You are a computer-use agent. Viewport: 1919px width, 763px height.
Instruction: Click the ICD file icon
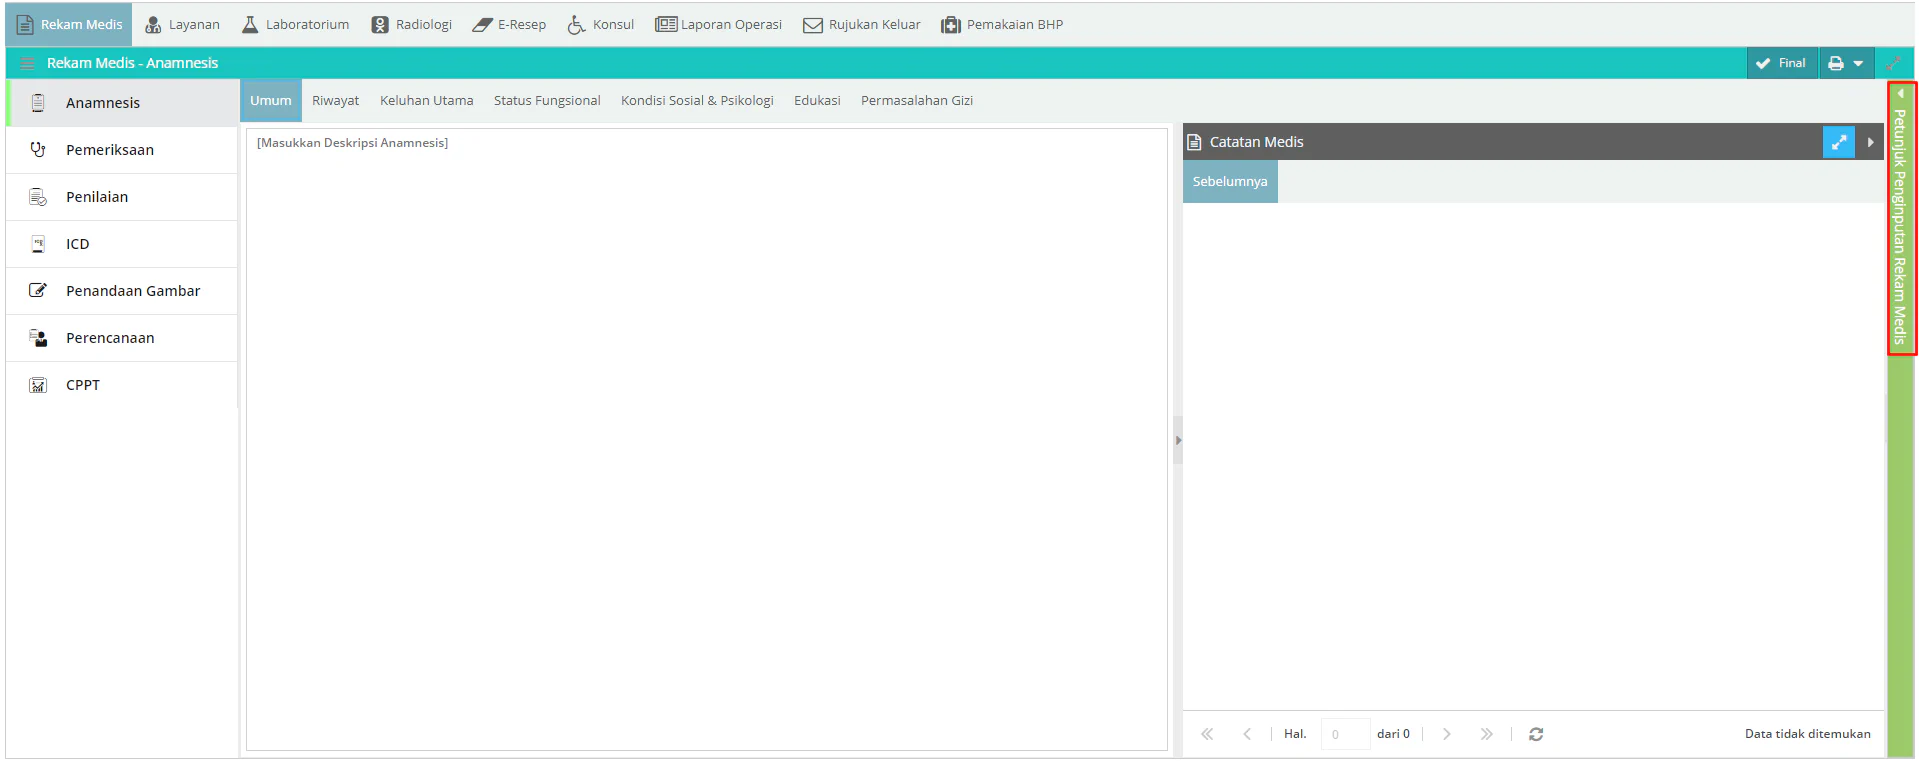38,244
